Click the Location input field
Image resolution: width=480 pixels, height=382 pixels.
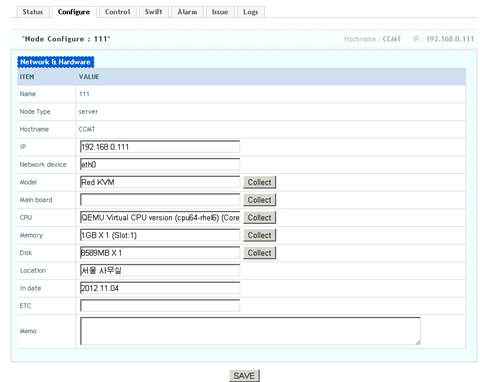pyautogui.click(x=160, y=270)
